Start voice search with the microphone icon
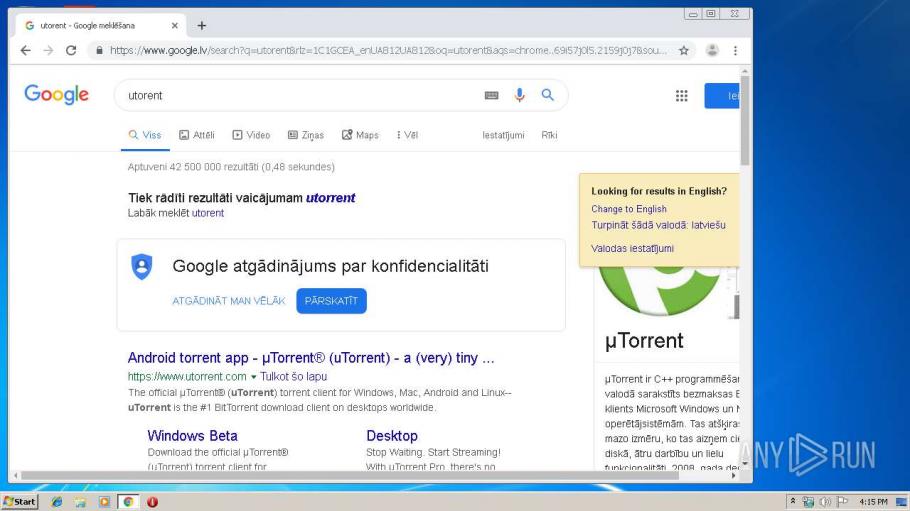The image size is (910, 511). [x=519, y=95]
